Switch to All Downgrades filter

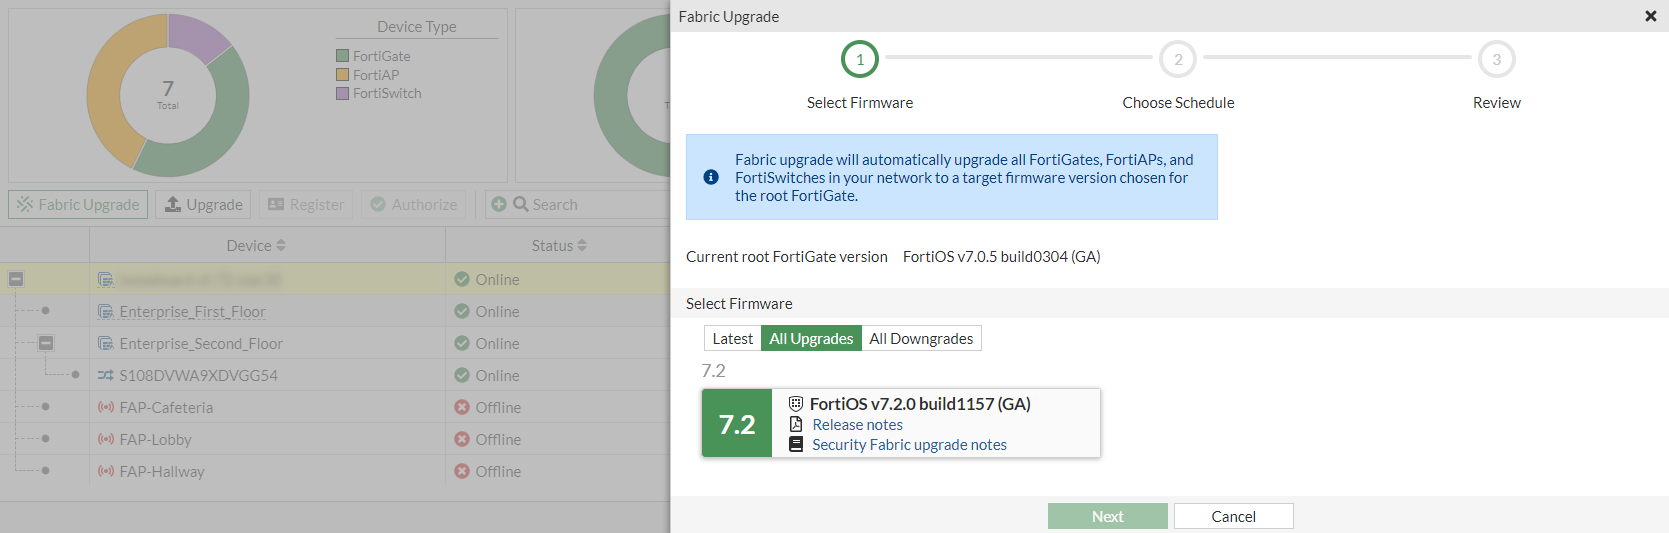tap(921, 338)
